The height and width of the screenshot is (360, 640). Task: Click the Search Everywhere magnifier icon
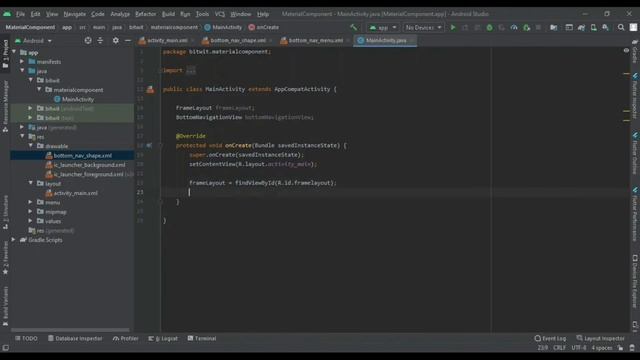(621, 27)
